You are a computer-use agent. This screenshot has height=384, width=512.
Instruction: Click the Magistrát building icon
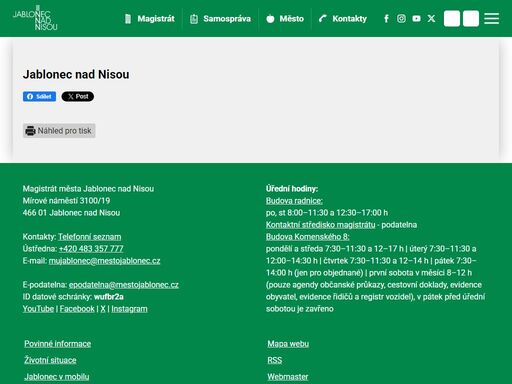click(128, 19)
